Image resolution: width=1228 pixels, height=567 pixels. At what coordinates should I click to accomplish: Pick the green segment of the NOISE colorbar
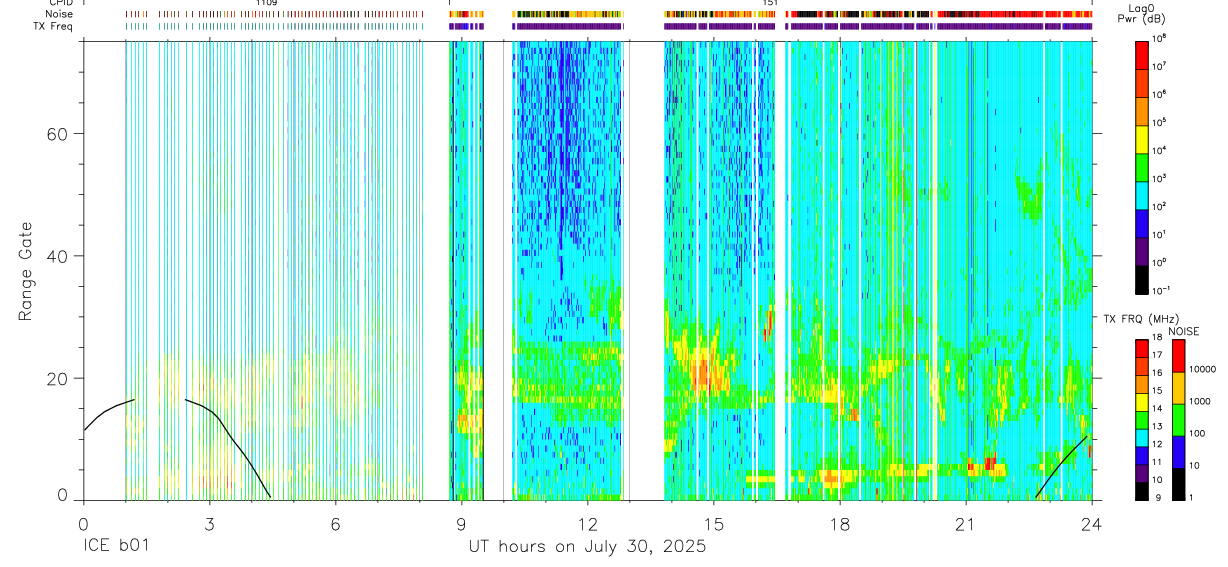tap(1178, 419)
